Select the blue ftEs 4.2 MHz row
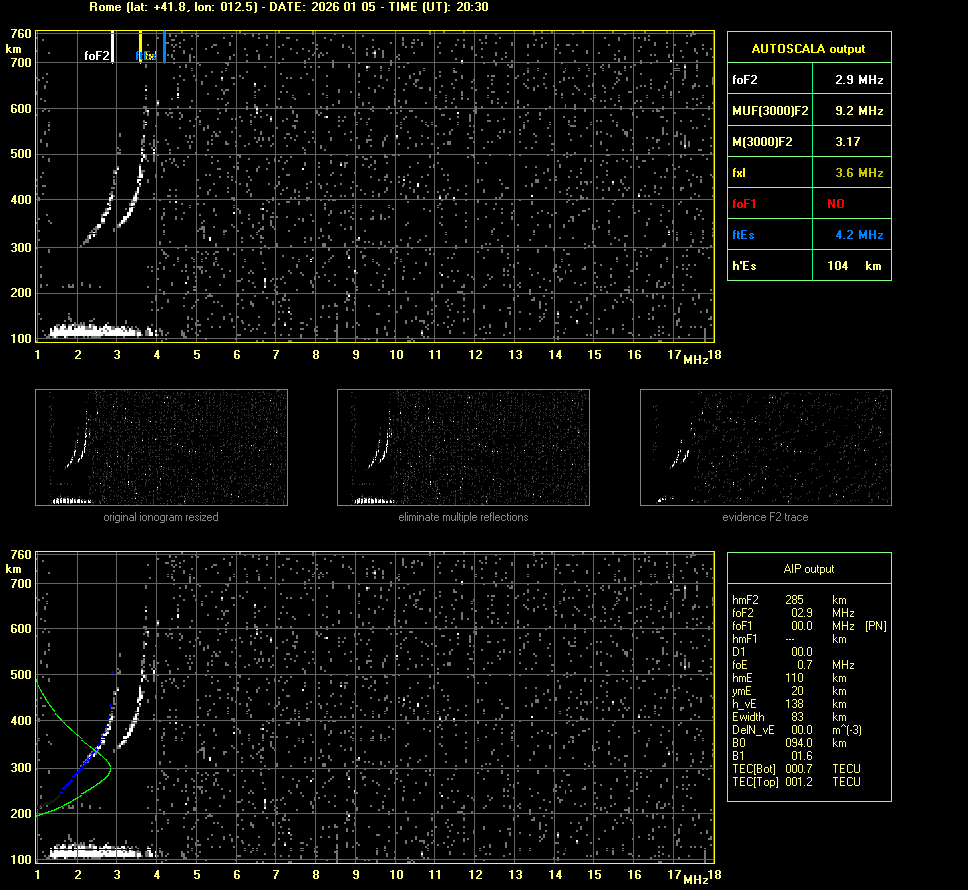968x890 pixels. 808,235
